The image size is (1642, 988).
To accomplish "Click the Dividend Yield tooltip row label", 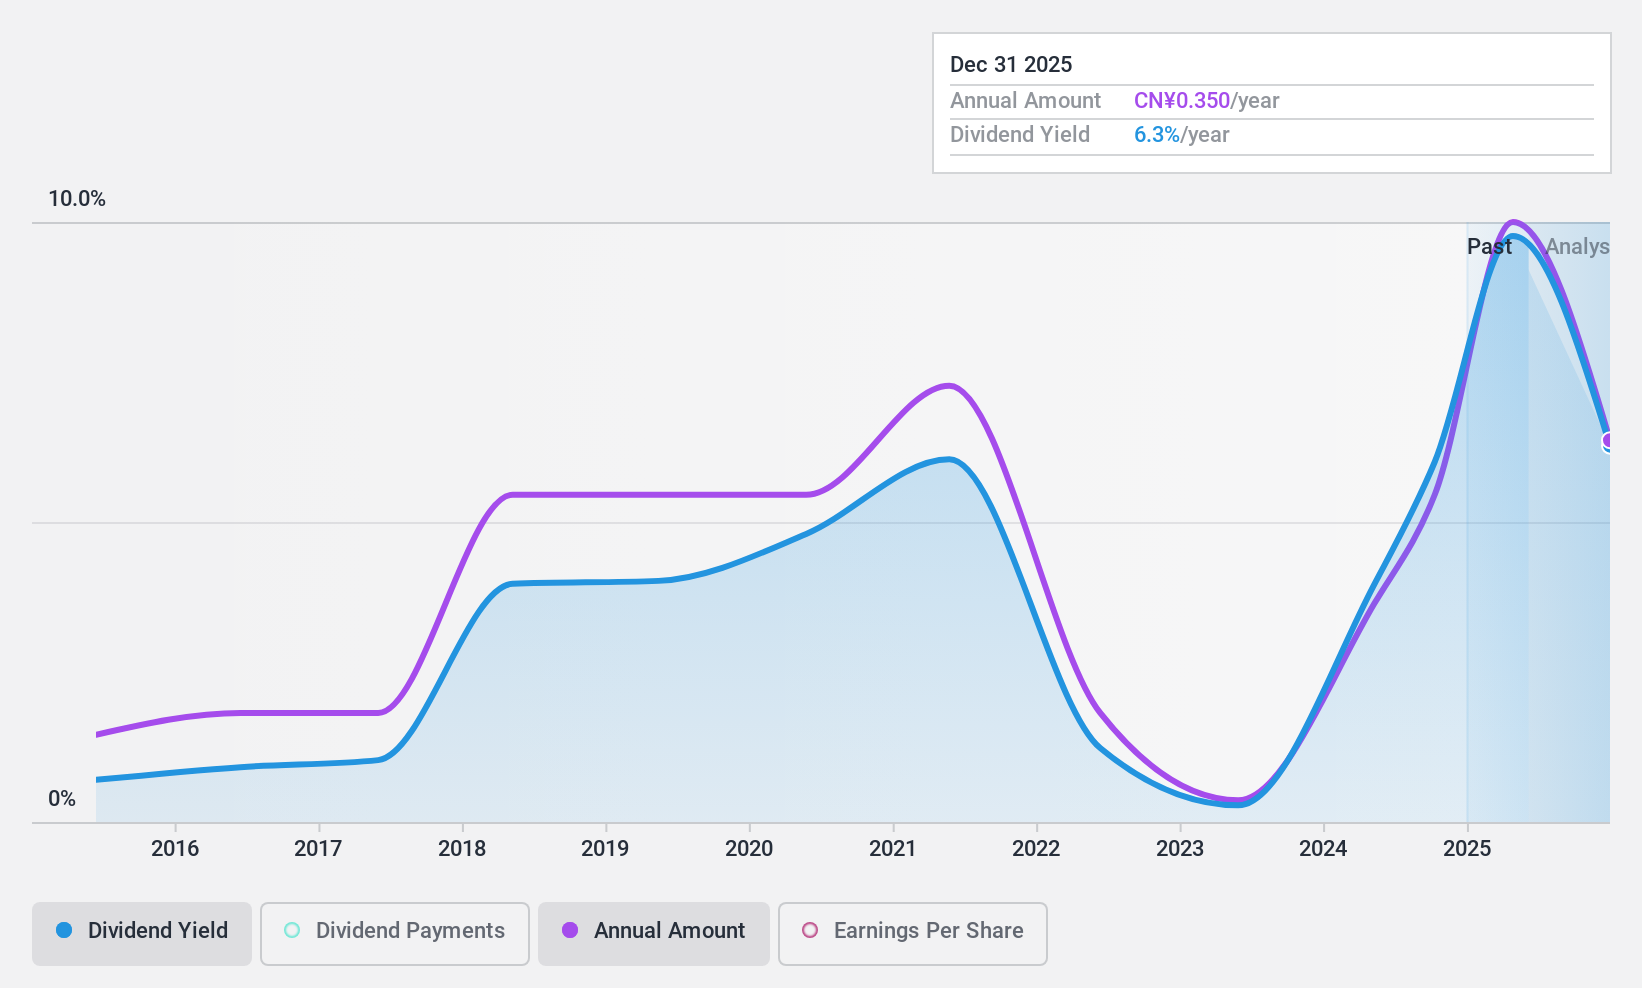I will click(1020, 135).
